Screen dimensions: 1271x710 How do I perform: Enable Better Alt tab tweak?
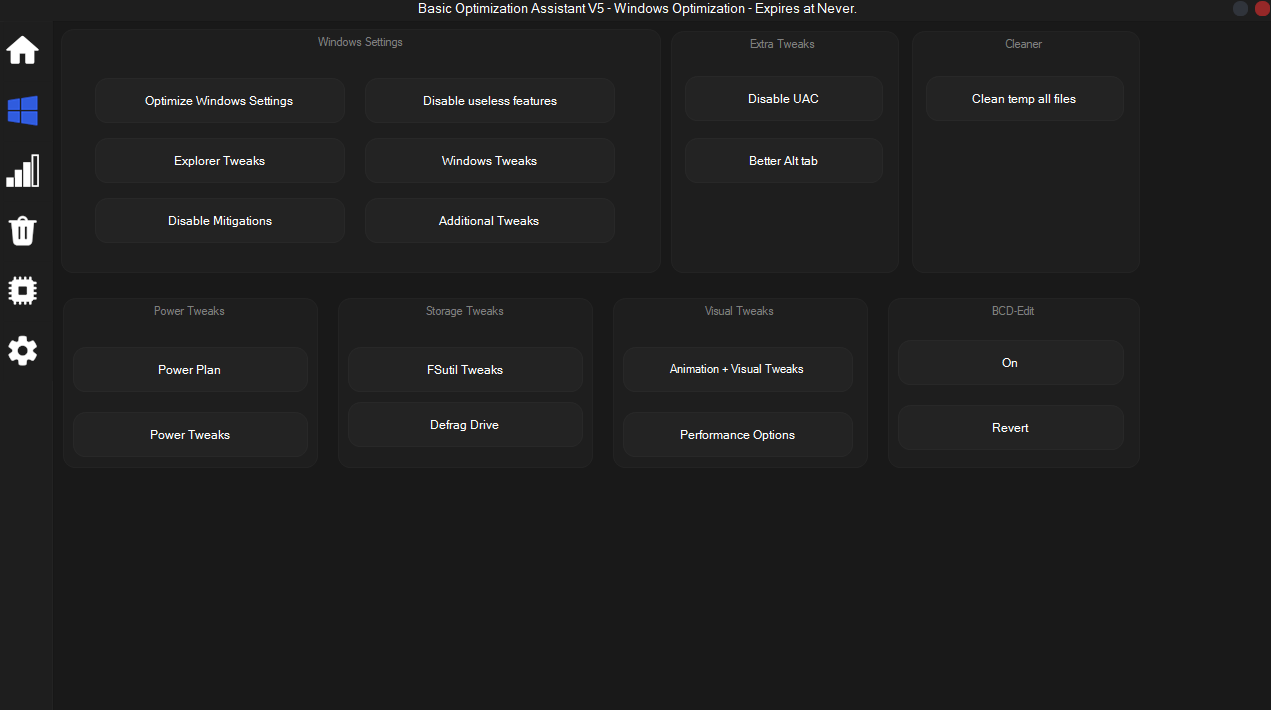click(783, 161)
